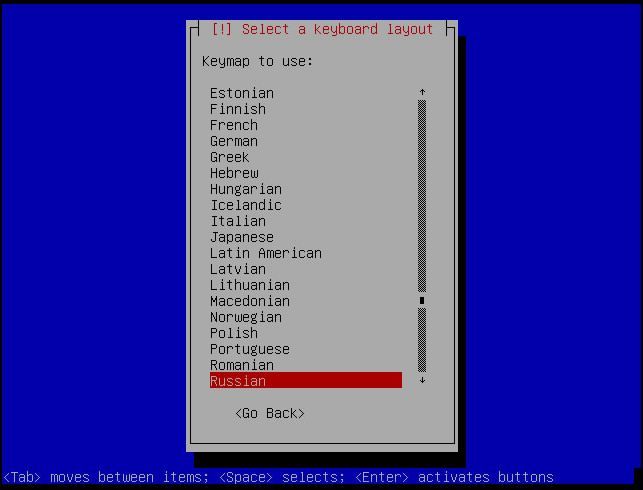Select French in the keymap list

pos(234,125)
